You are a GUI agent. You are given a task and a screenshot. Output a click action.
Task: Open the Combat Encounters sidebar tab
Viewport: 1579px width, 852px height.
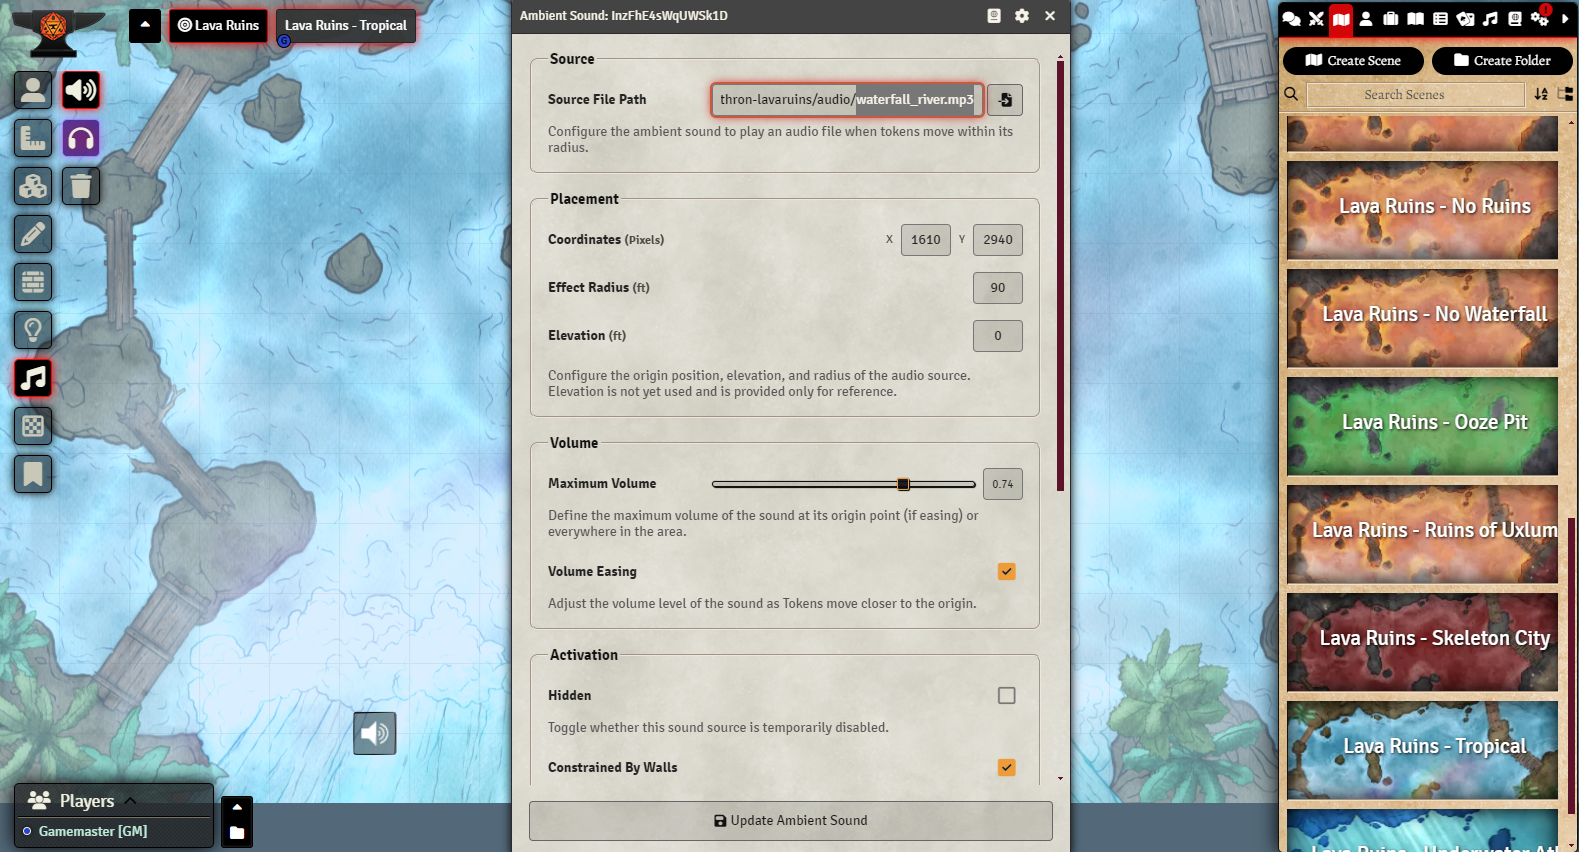tap(1316, 19)
